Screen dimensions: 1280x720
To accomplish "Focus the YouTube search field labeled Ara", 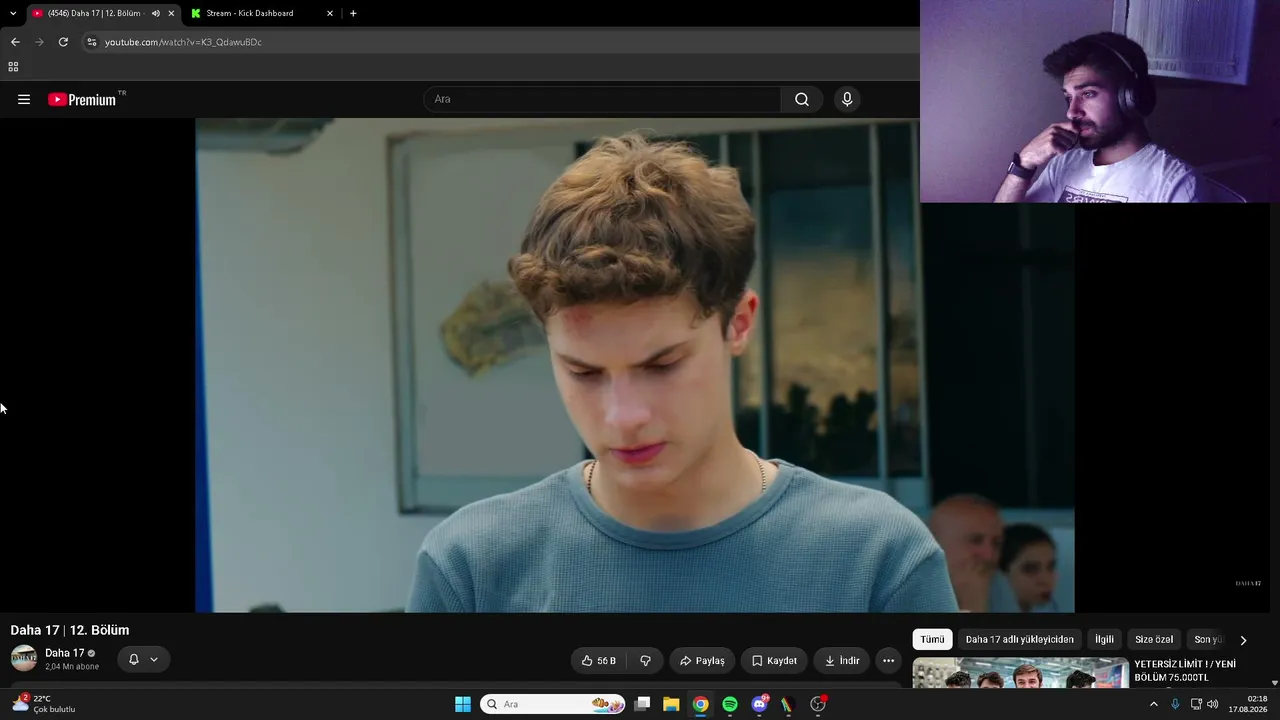I will point(602,99).
